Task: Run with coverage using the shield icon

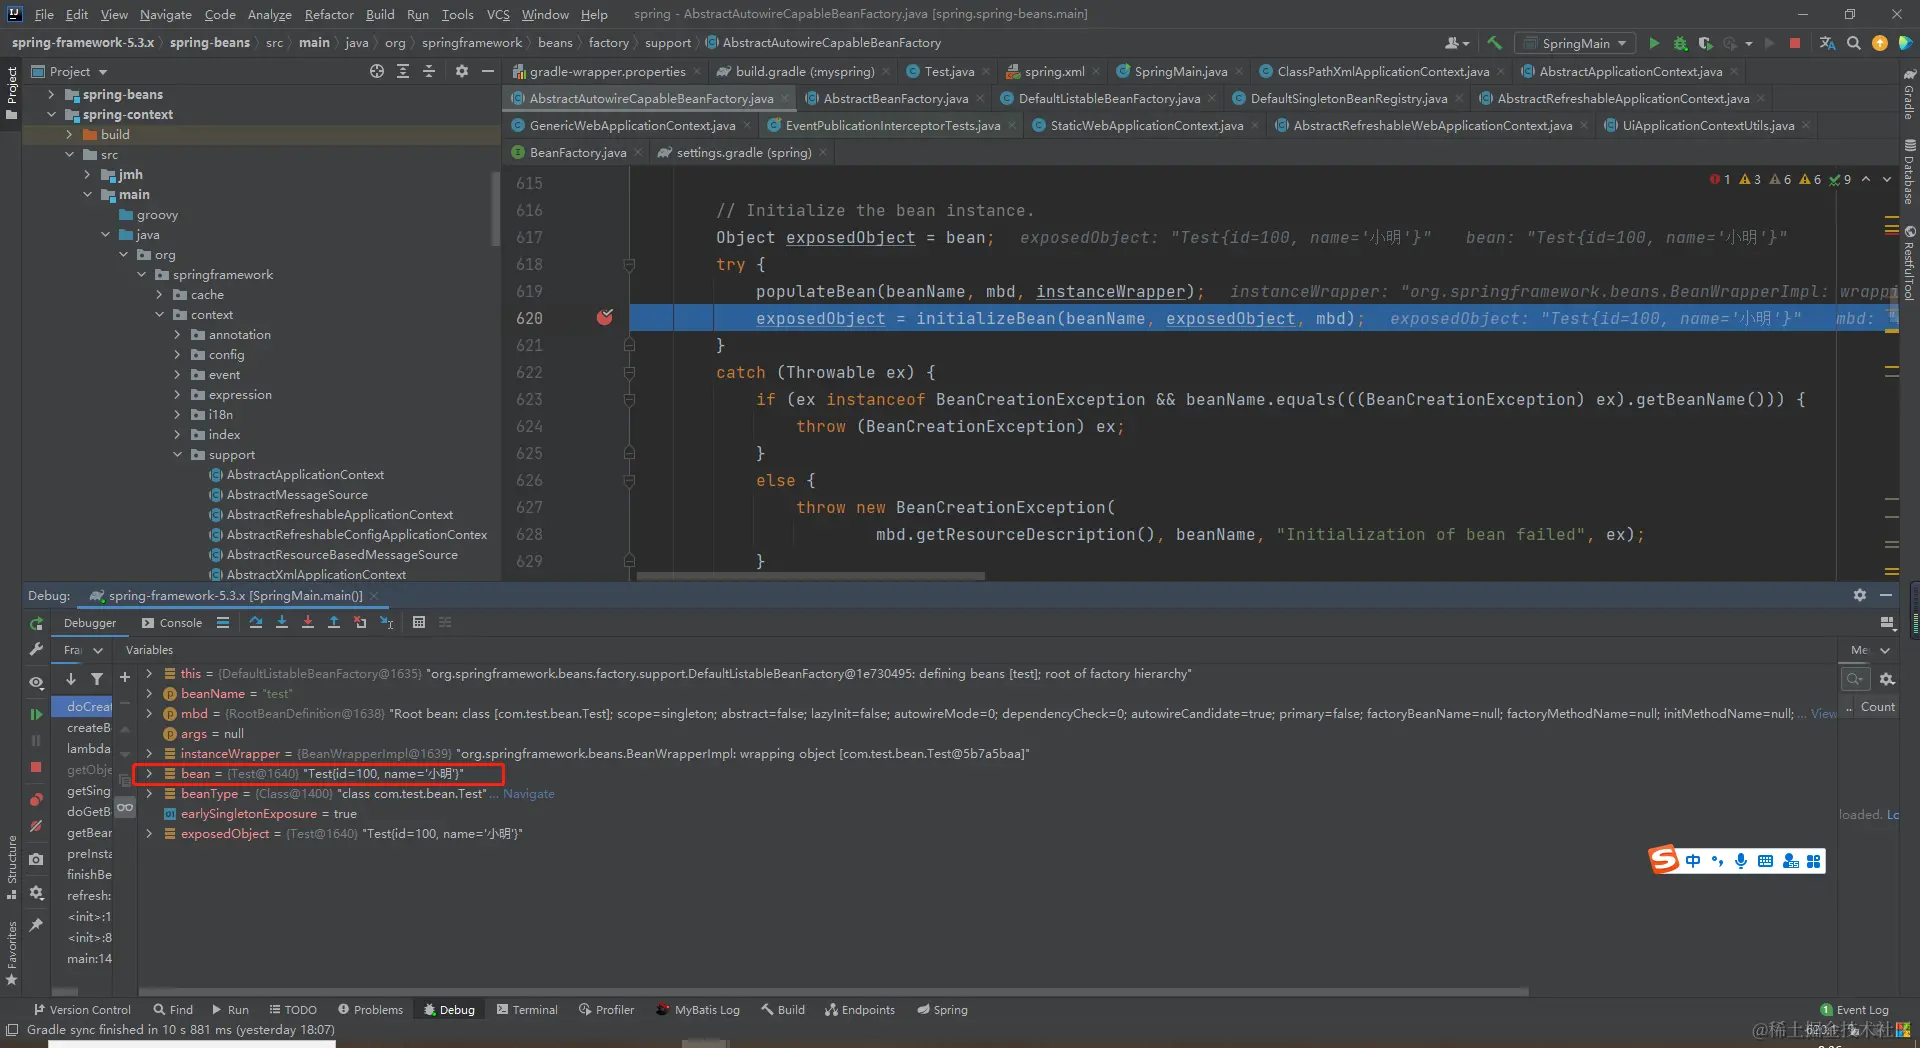Action: [1705, 43]
